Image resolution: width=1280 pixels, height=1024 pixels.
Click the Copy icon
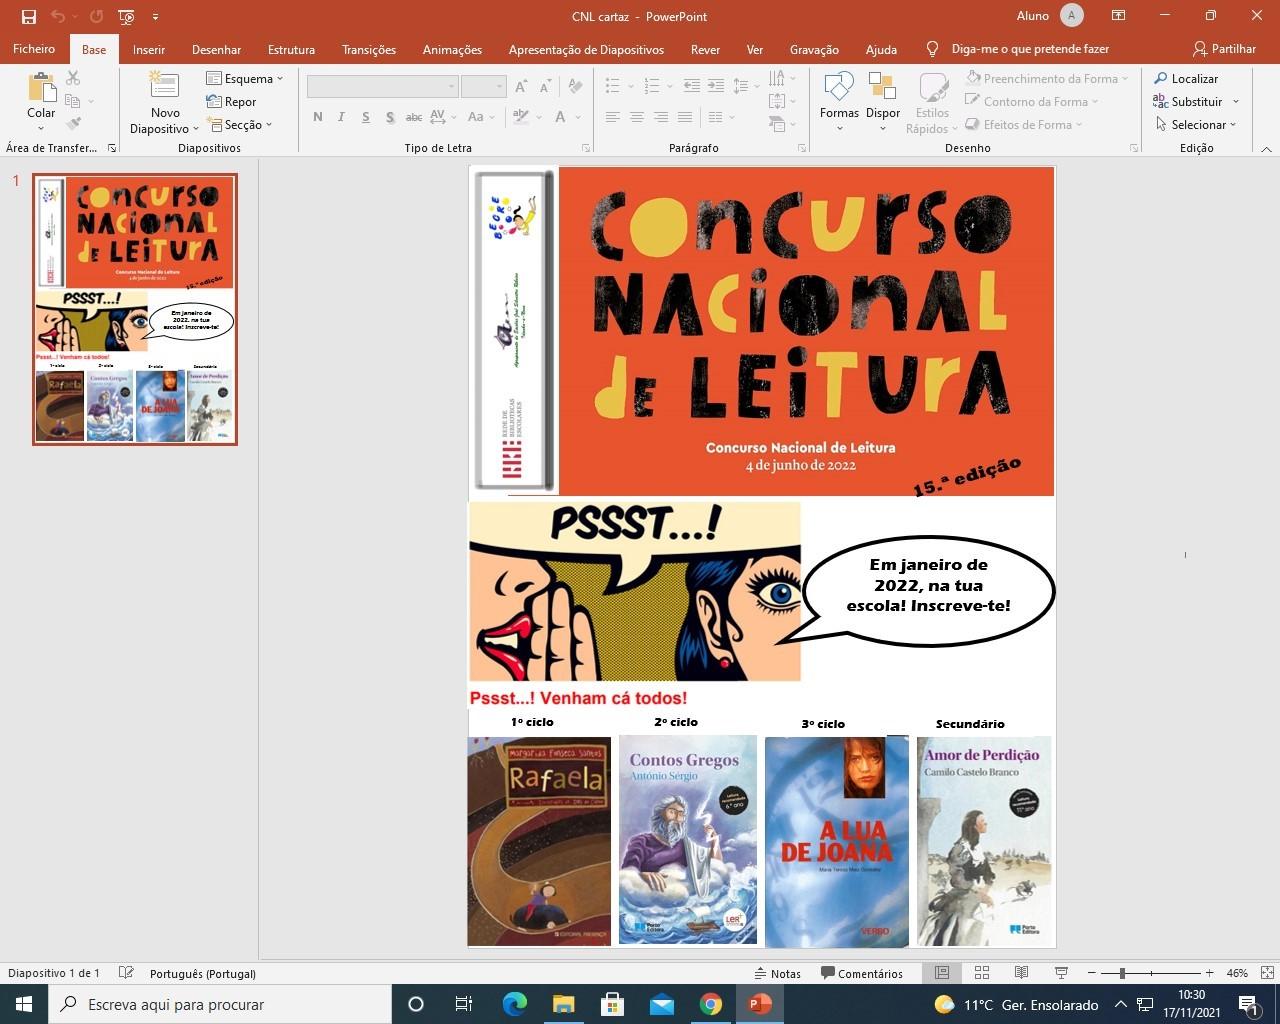73,101
